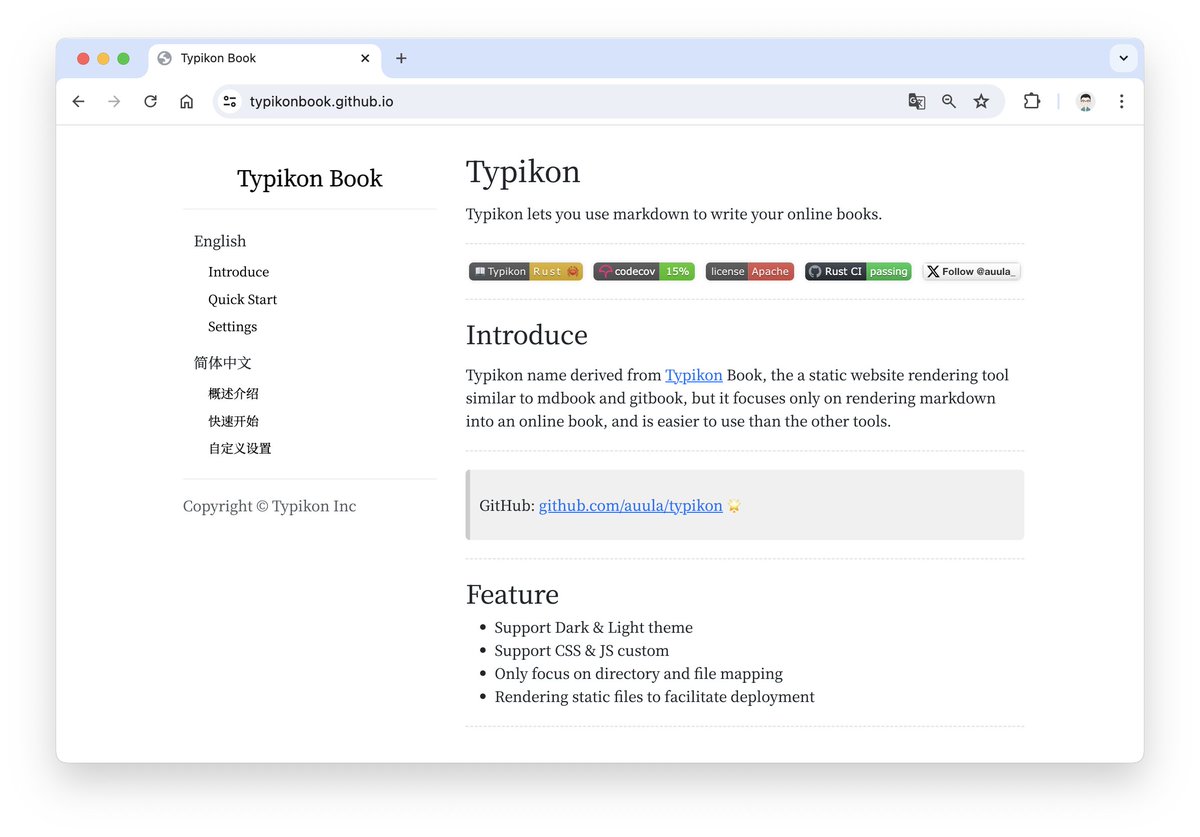Click 'Rendering static files to facilitate deployment'

[655, 697]
